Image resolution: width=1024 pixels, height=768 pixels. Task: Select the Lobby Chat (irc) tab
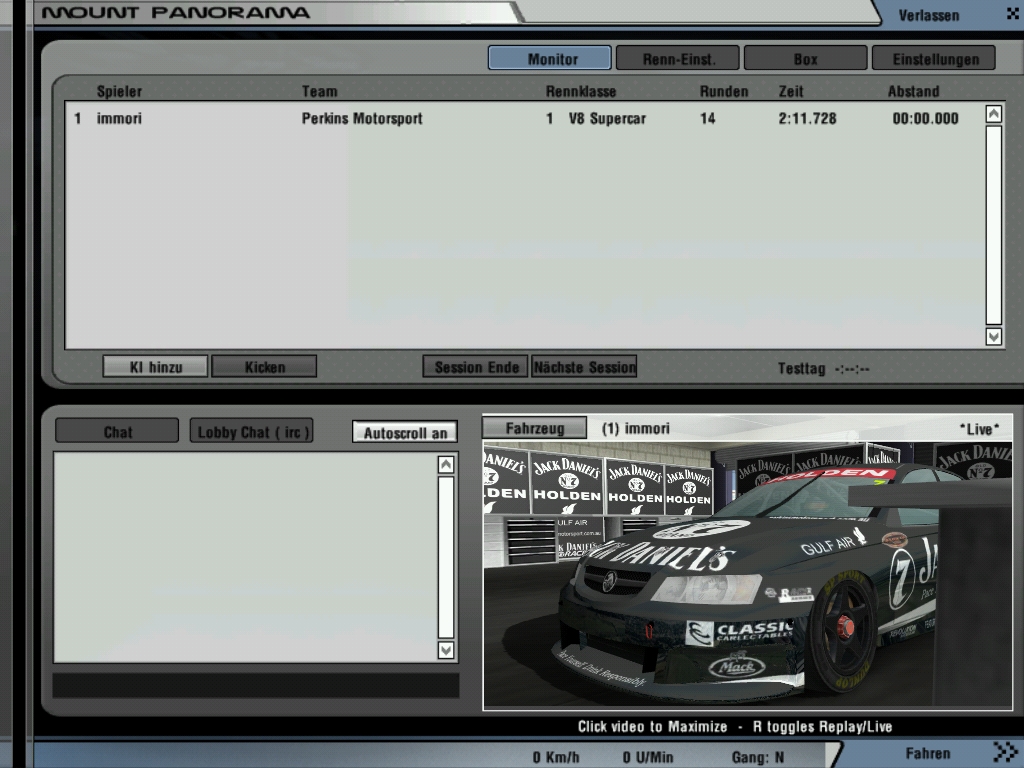click(x=251, y=431)
